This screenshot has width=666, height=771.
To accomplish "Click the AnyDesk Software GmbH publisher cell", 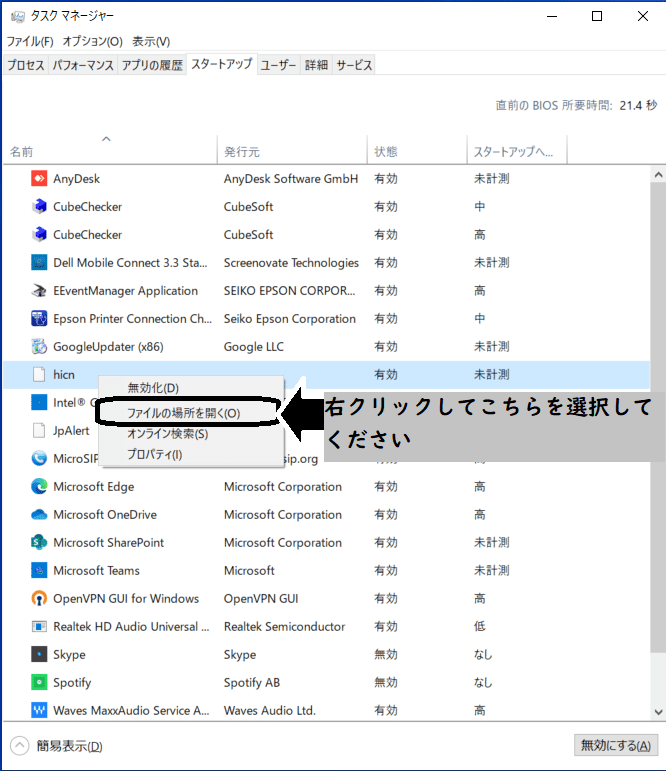I will [291, 178].
